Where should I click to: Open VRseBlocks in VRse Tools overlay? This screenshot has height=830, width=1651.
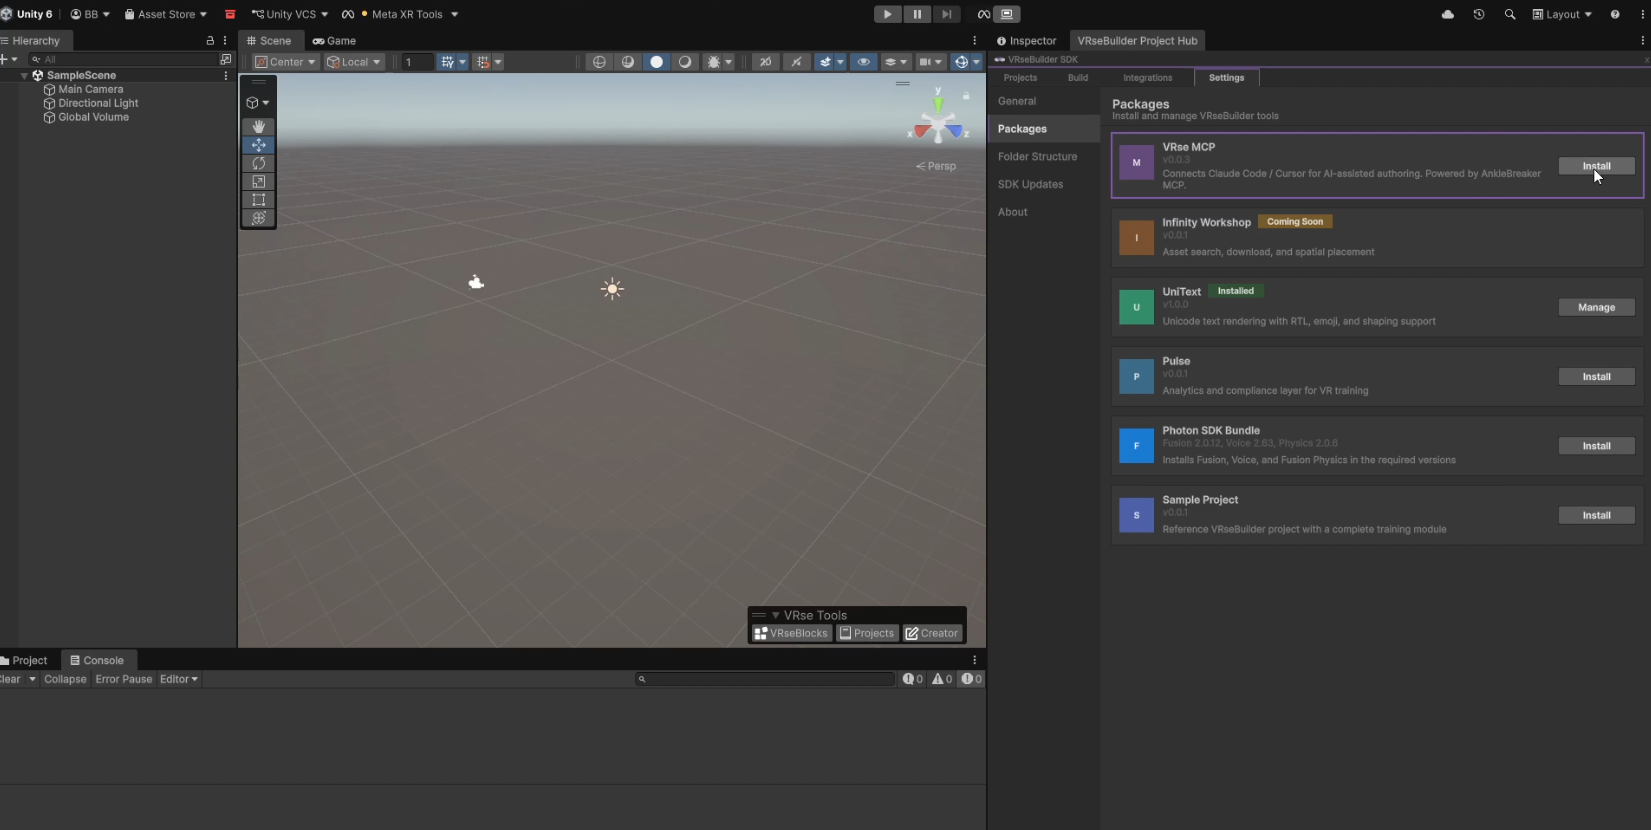tap(792, 633)
